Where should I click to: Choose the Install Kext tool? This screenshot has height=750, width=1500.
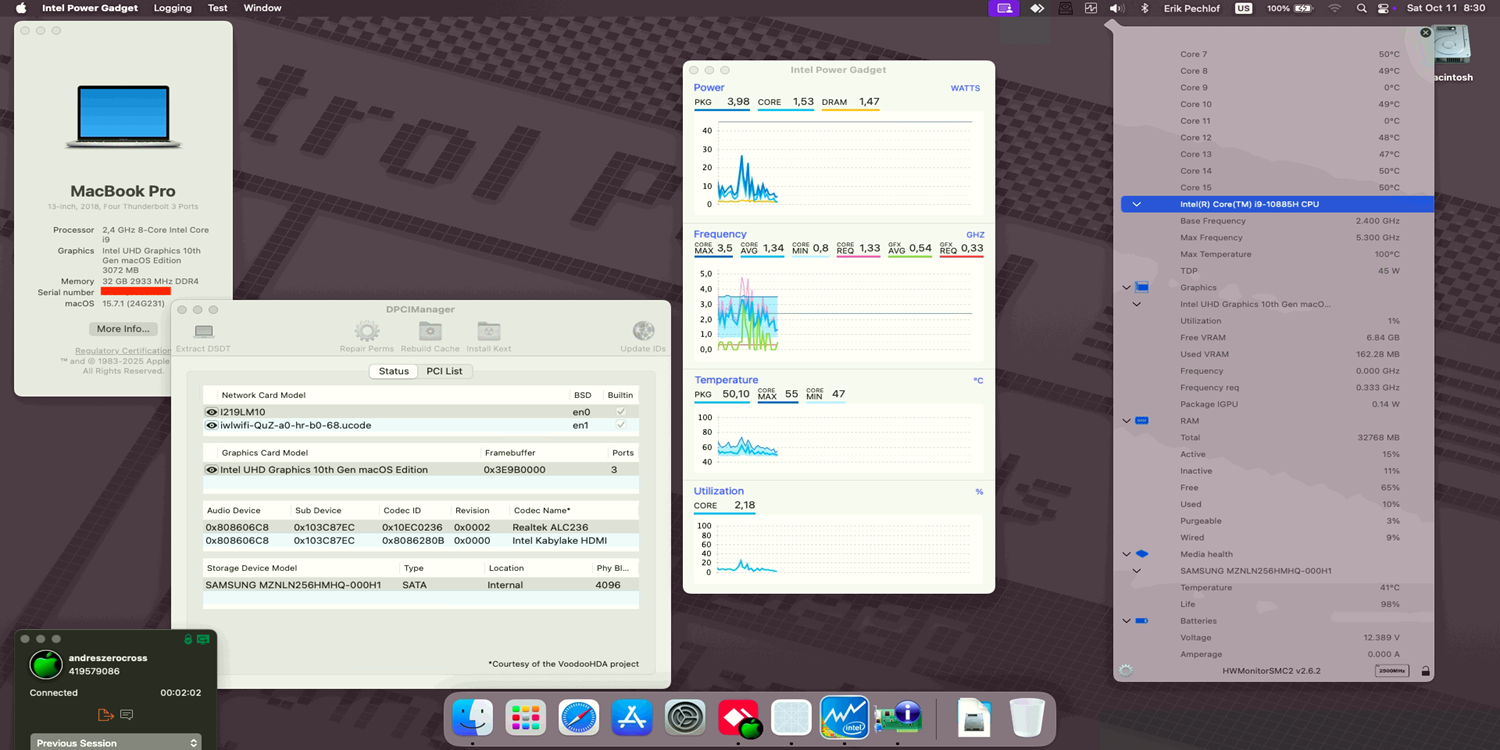488,334
